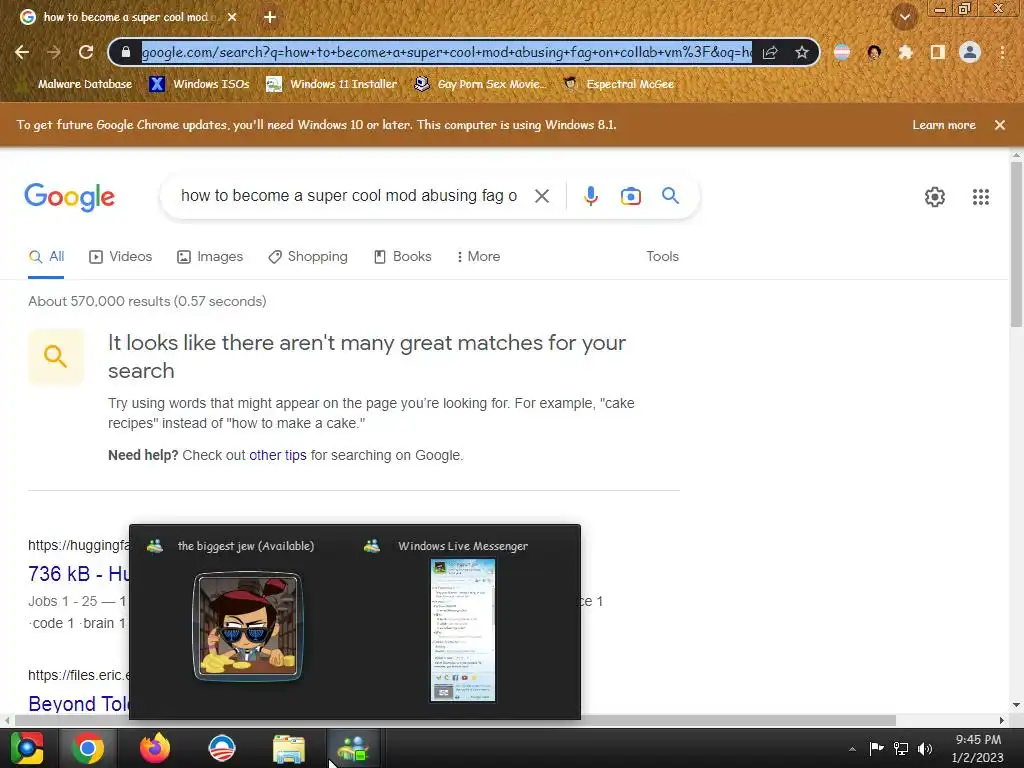
Task: Switch to the Shopping tab
Action: pos(308,257)
